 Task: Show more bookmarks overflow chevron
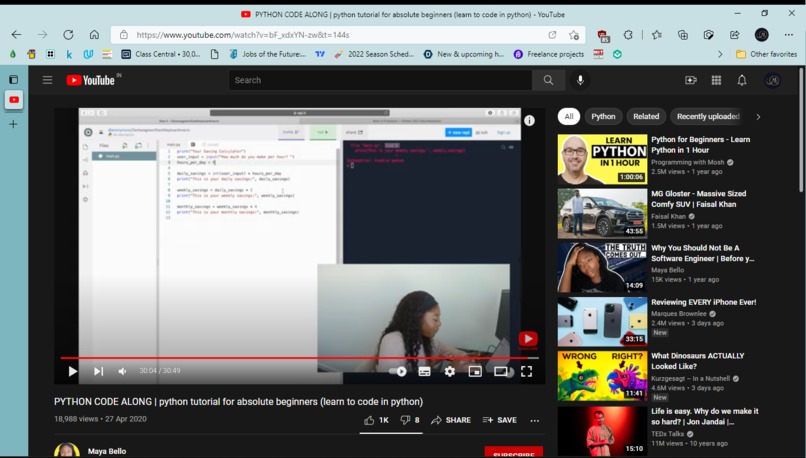(720, 54)
